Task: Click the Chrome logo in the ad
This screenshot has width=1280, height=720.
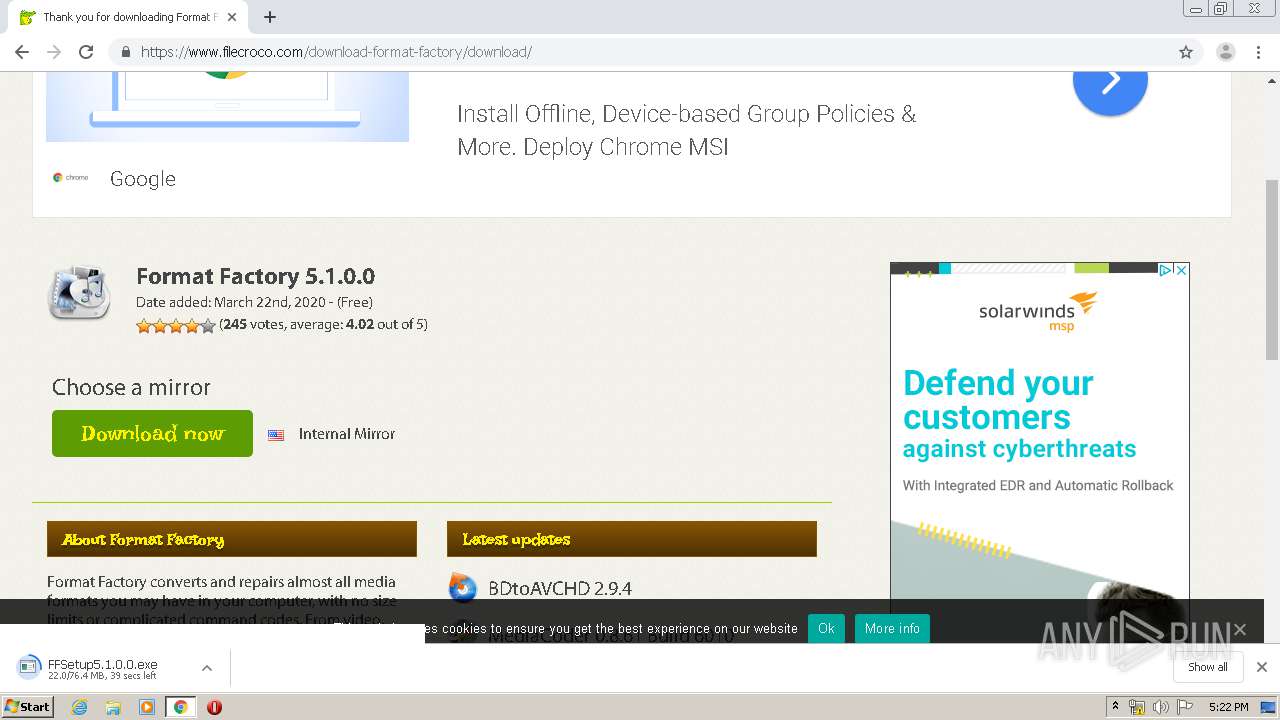Action: click(x=70, y=178)
